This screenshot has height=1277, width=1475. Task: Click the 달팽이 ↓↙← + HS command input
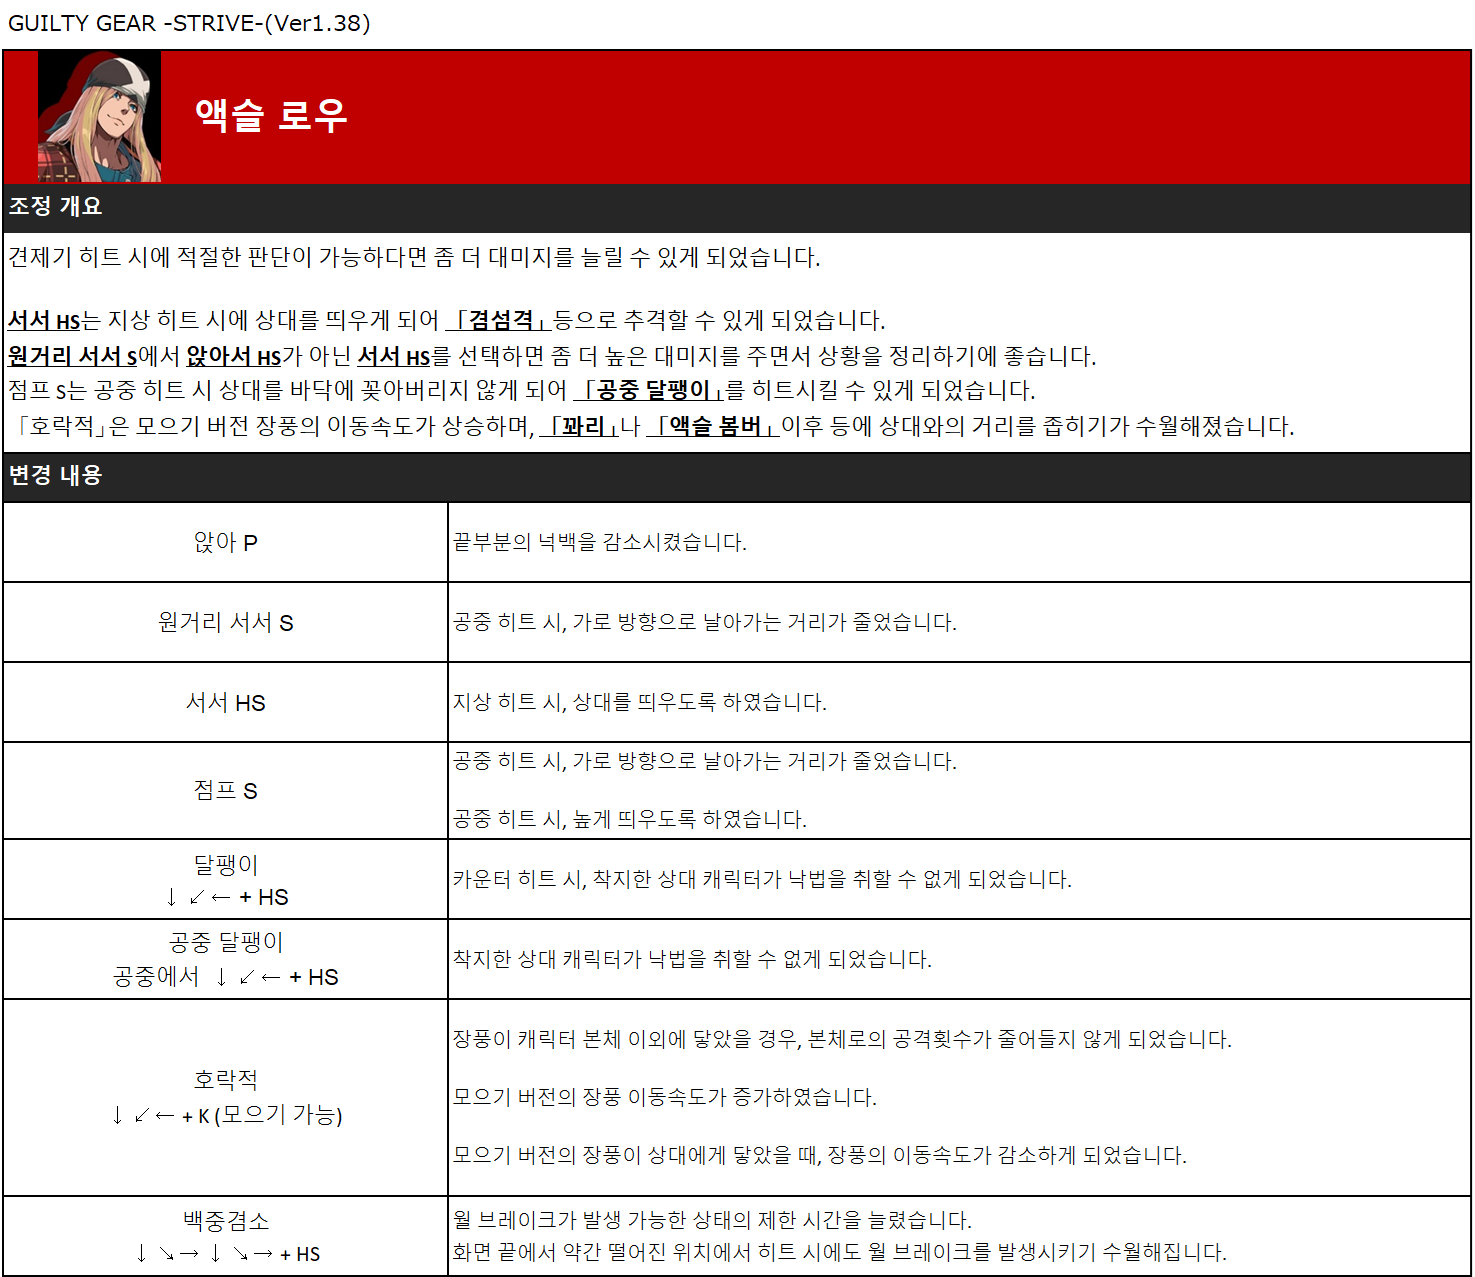(x=226, y=897)
